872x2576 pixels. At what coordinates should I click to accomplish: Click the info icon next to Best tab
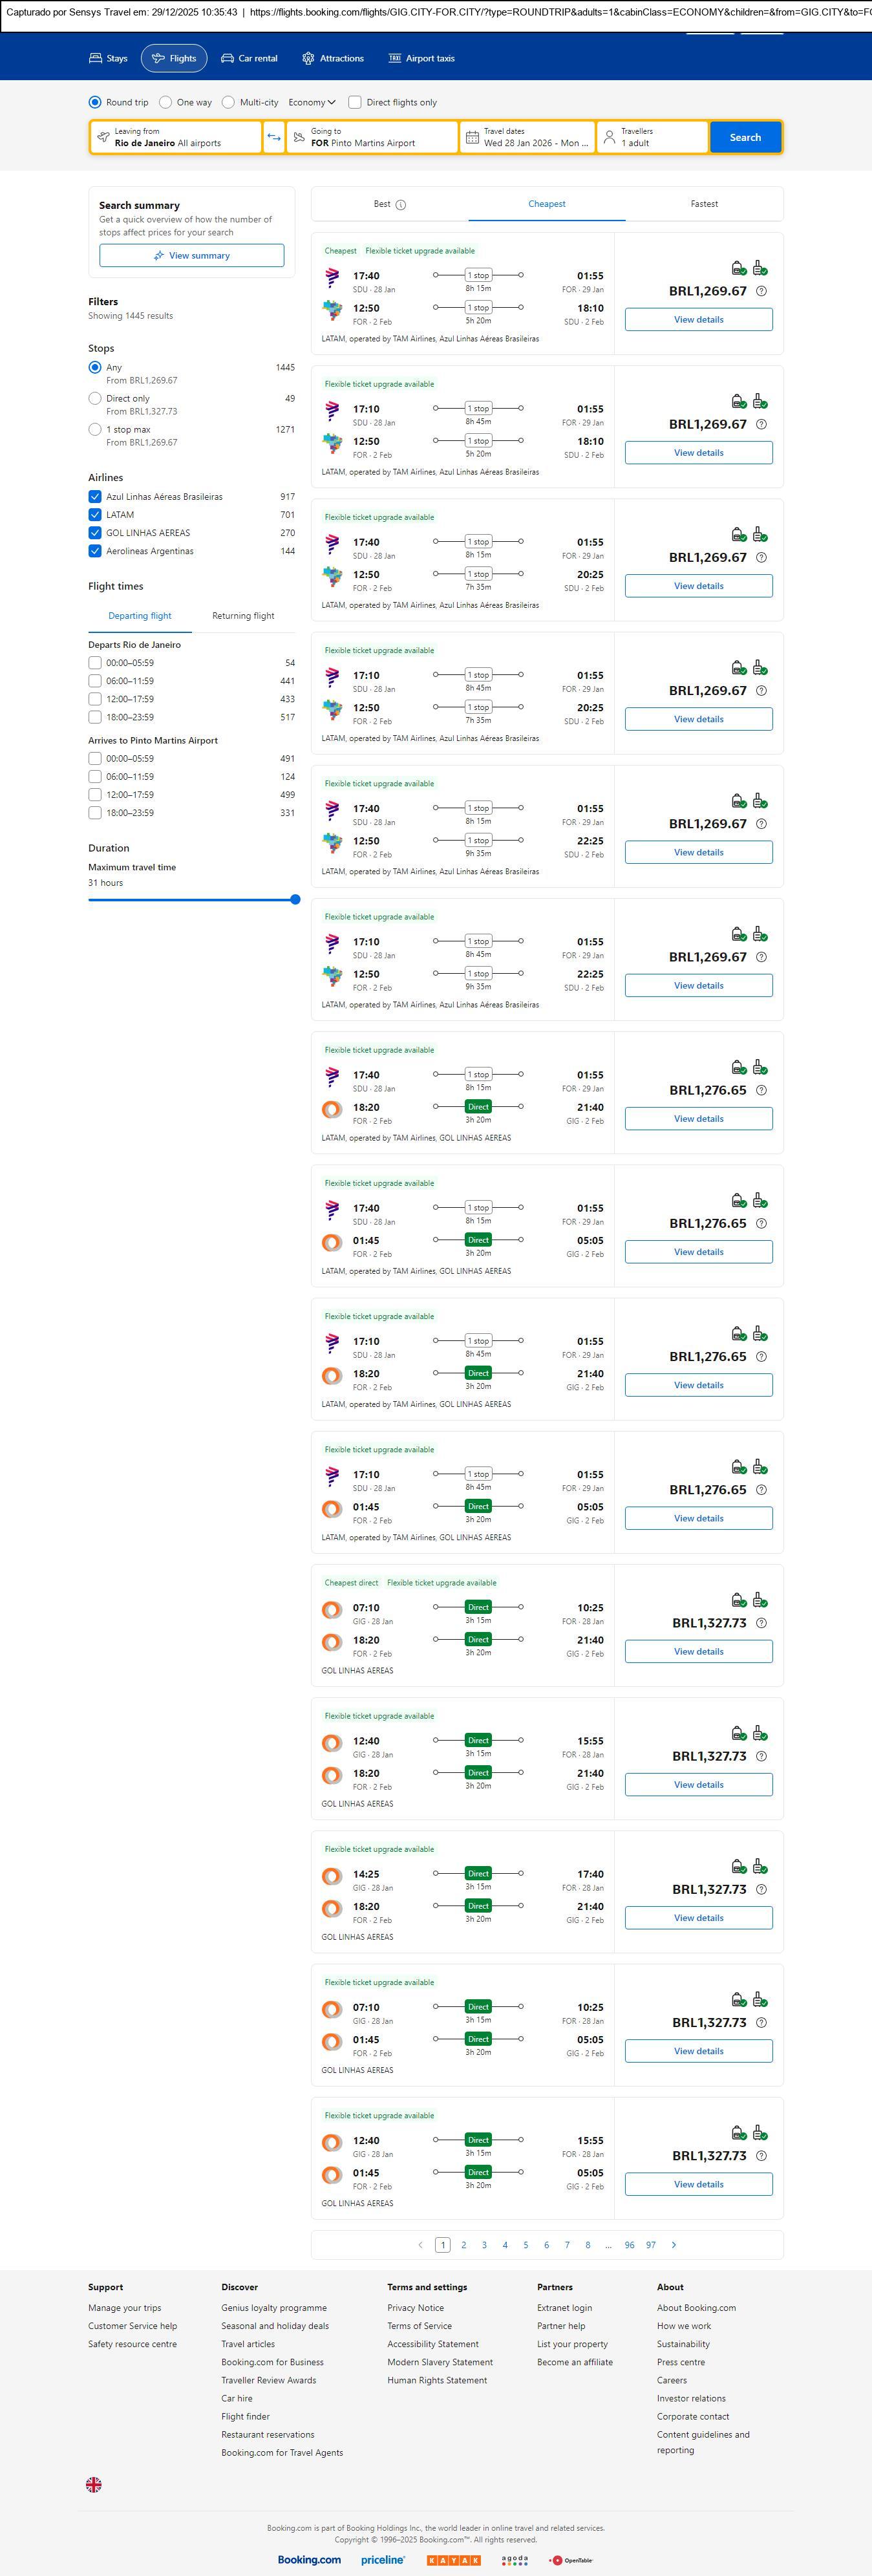coord(400,205)
